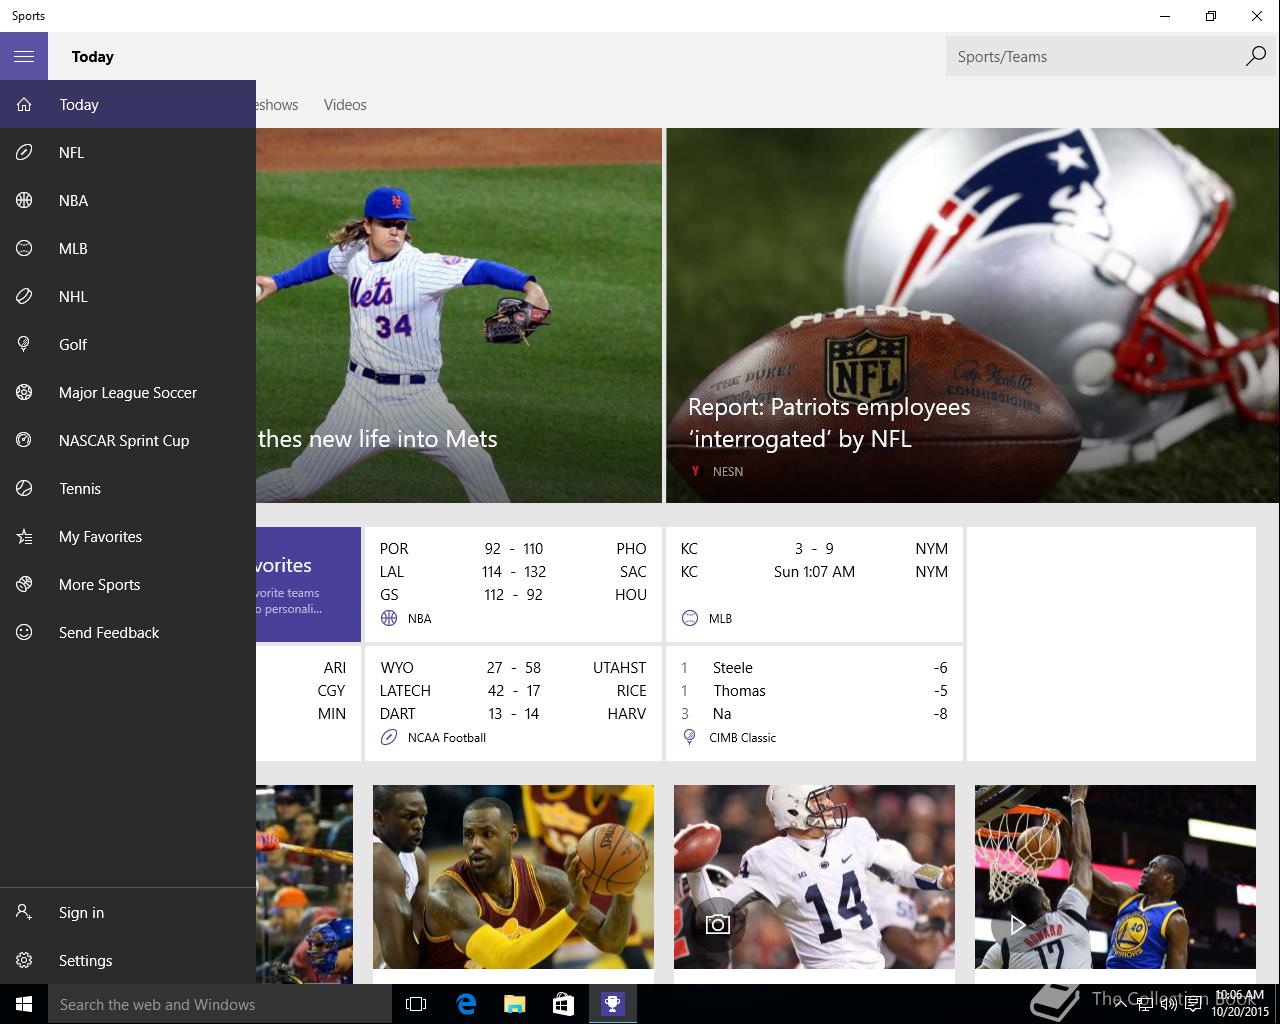The height and width of the screenshot is (1024, 1280).
Task: Open the NBA section
Action: (128, 200)
